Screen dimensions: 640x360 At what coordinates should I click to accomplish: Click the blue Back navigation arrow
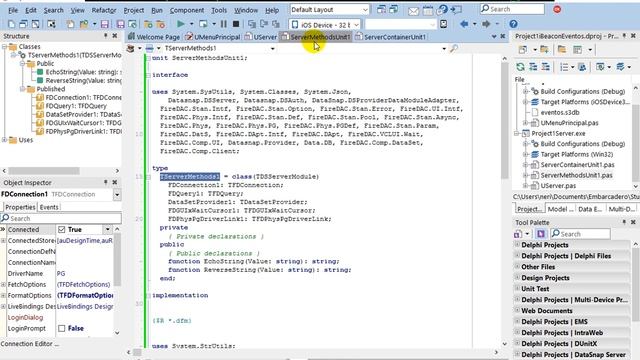[464, 24]
